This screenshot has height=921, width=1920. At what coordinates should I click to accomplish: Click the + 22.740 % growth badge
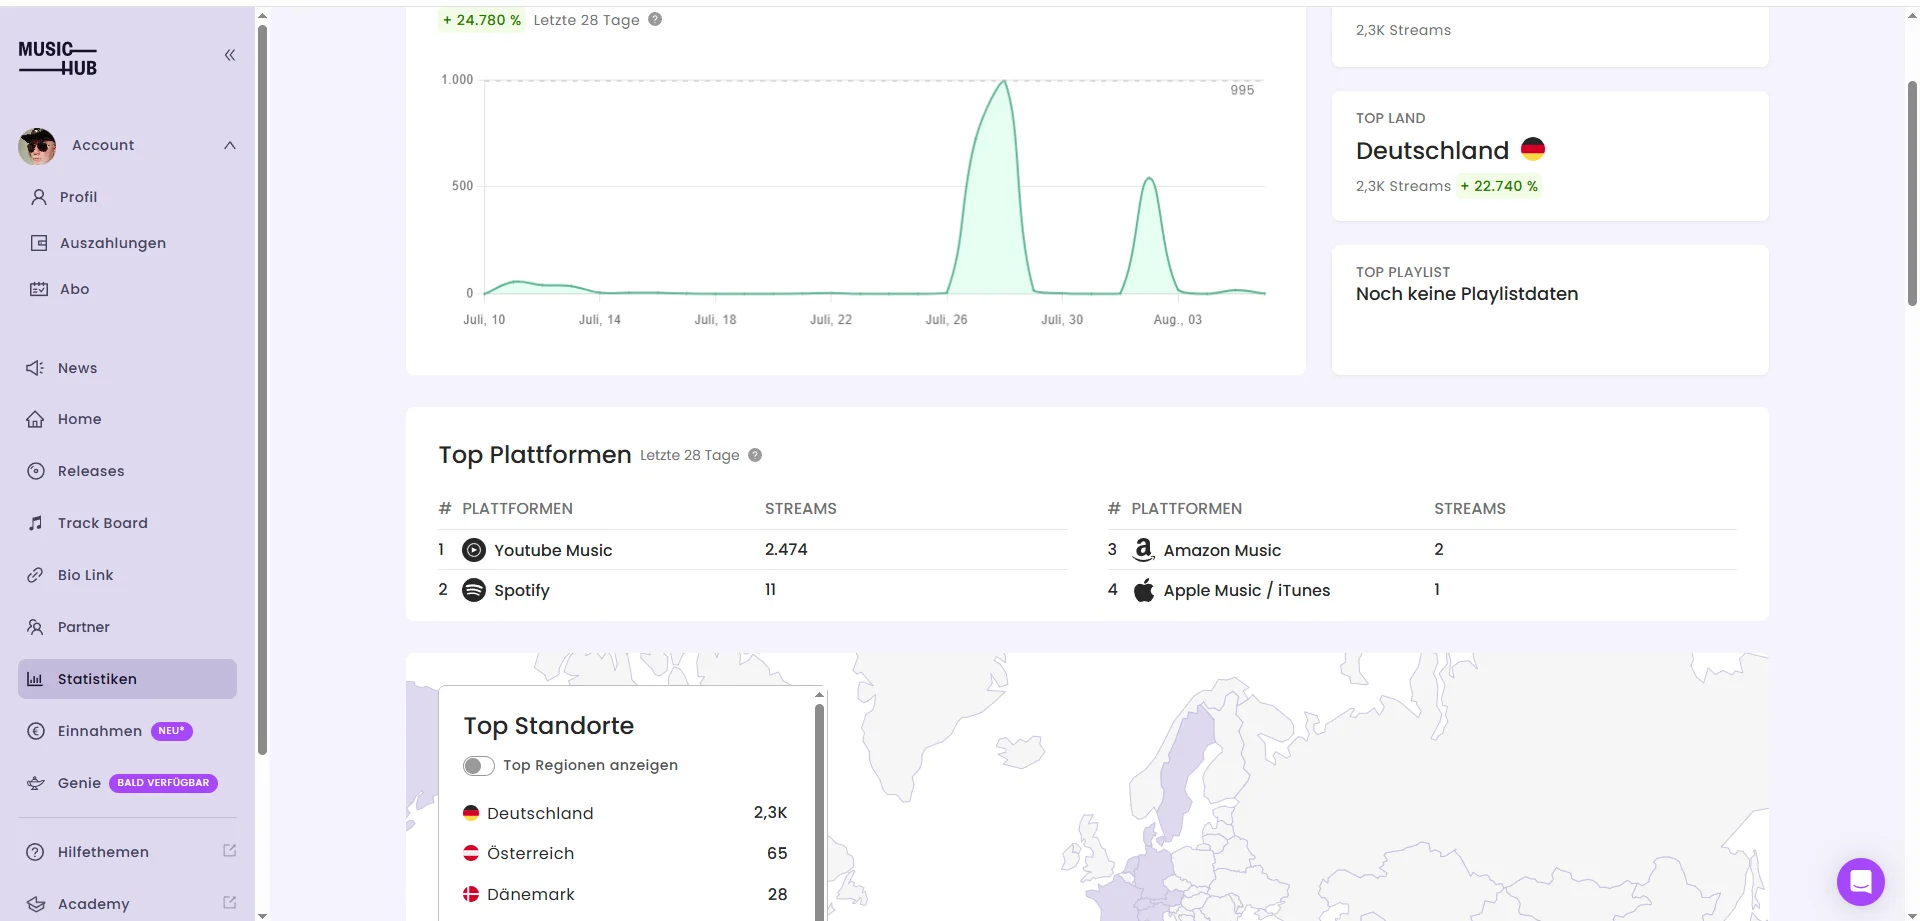click(1499, 186)
